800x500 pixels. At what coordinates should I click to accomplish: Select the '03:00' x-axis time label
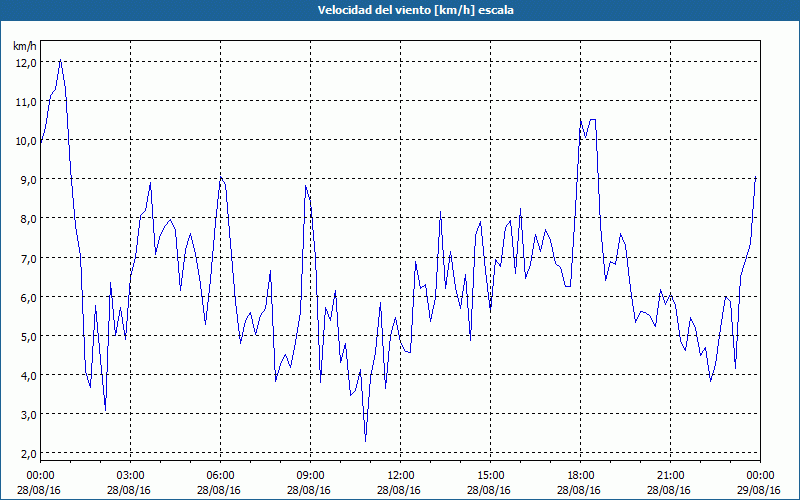(130, 476)
